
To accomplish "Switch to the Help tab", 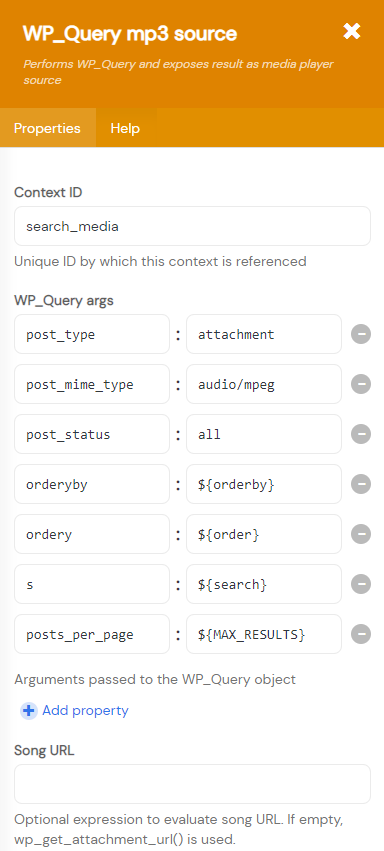I will [x=125, y=128].
